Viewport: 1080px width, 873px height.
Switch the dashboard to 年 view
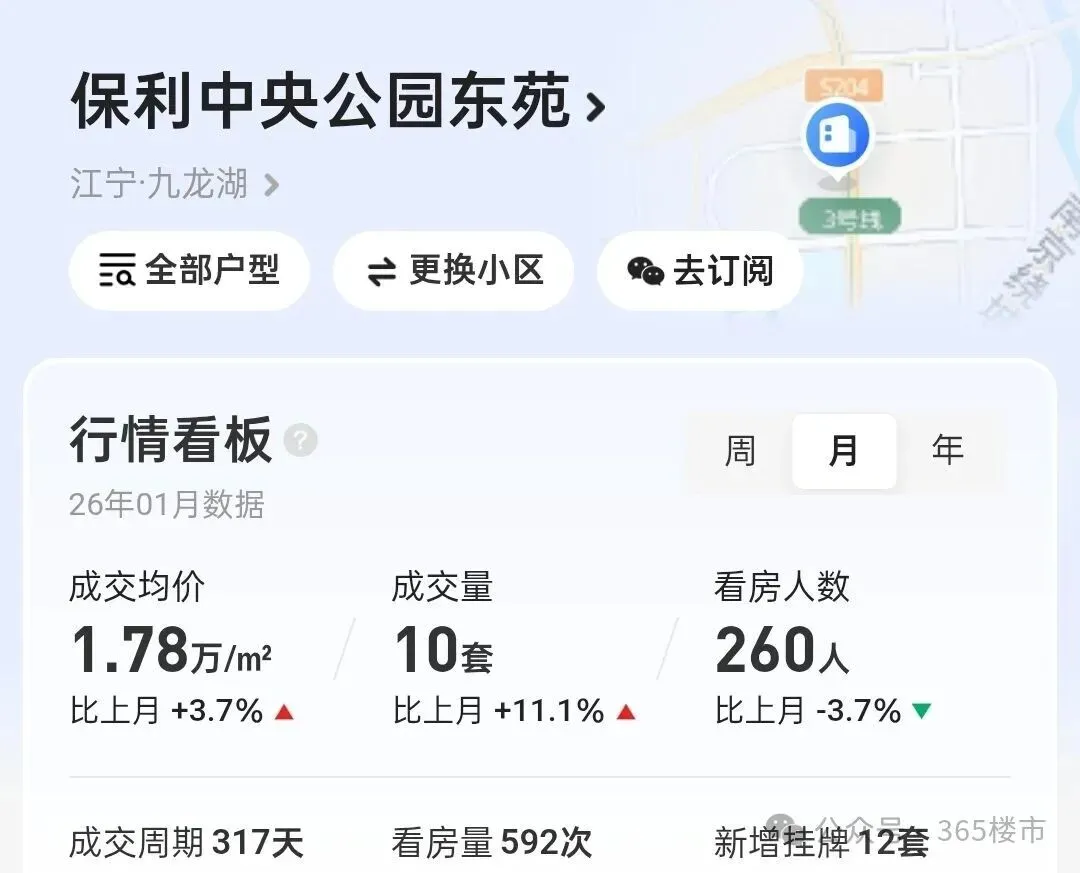[x=947, y=451]
